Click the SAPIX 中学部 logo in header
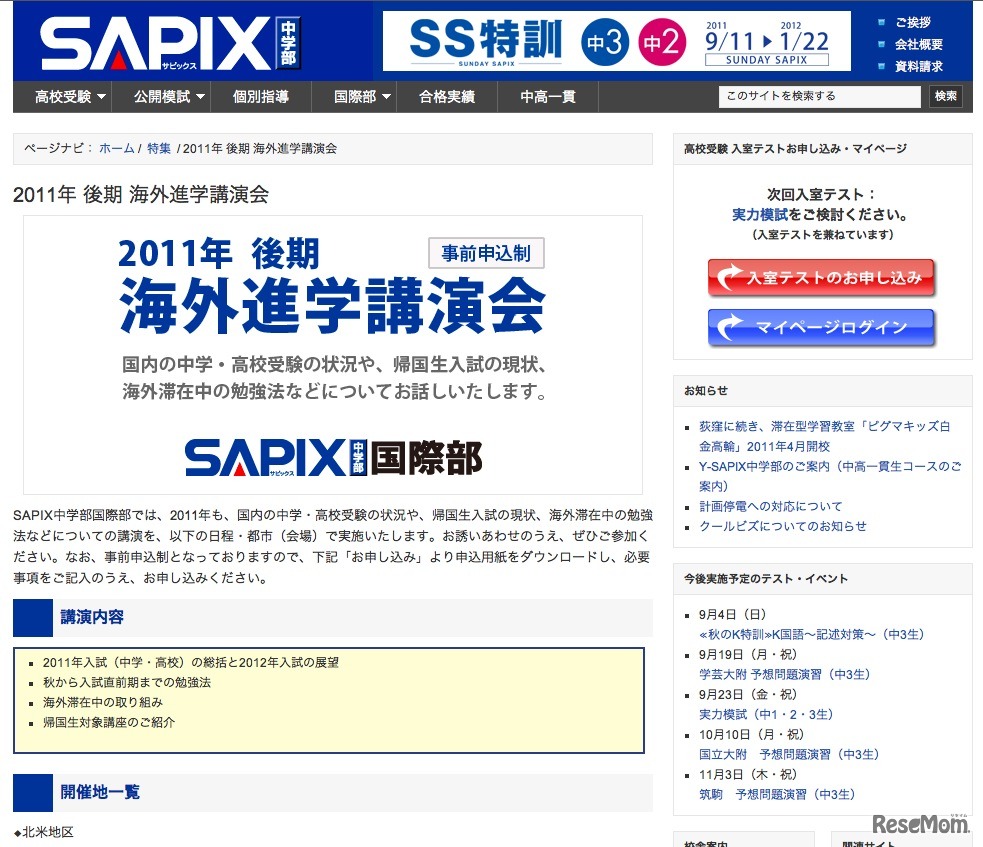 [169, 43]
